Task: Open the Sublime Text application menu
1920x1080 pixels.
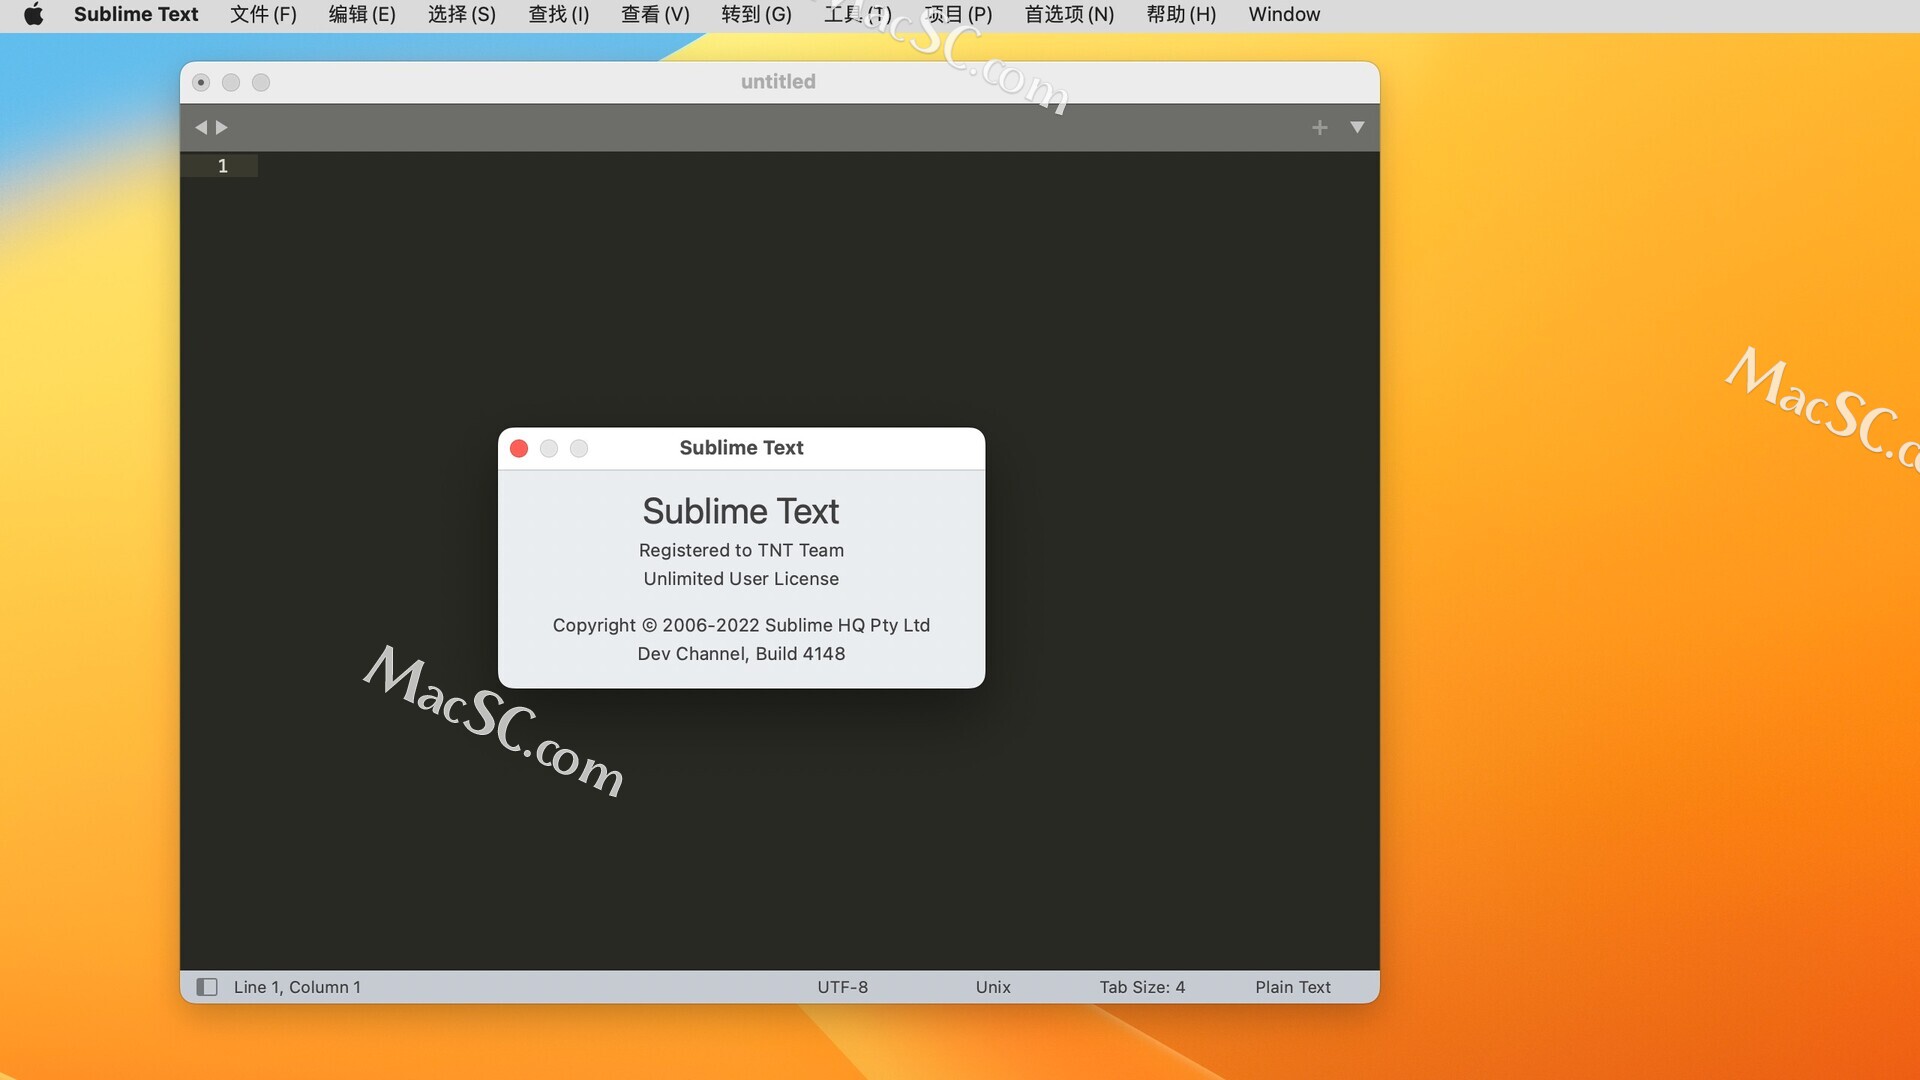Action: 136,14
